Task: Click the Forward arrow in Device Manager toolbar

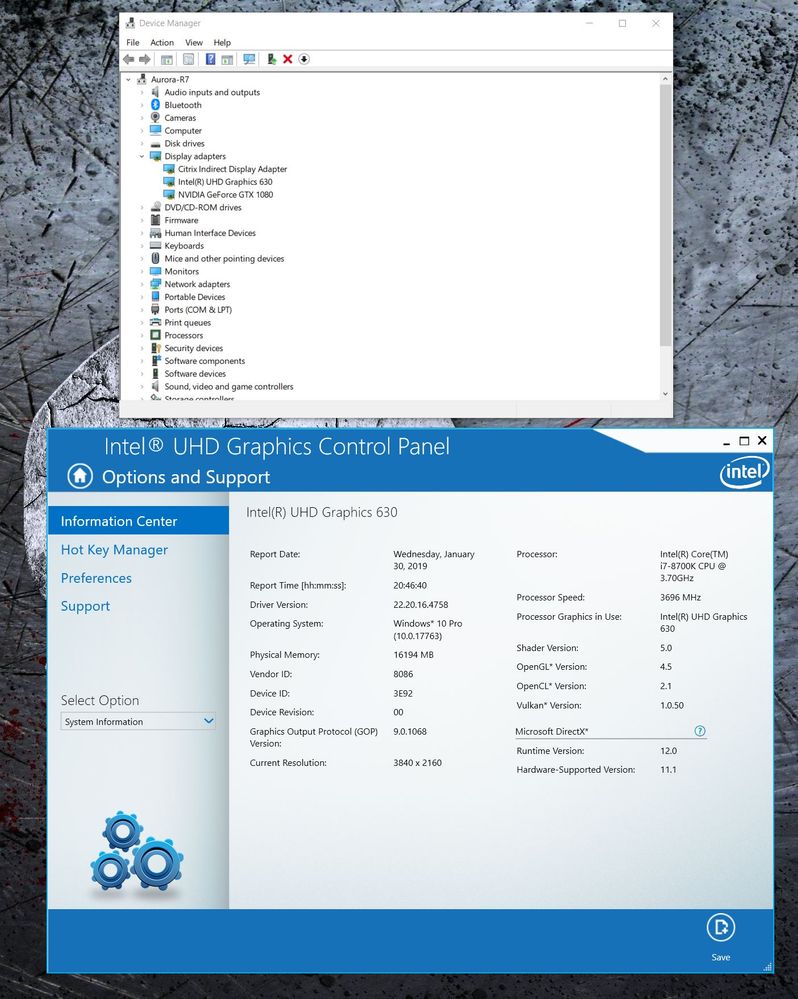Action: pyautogui.click(x=145, y=59)
